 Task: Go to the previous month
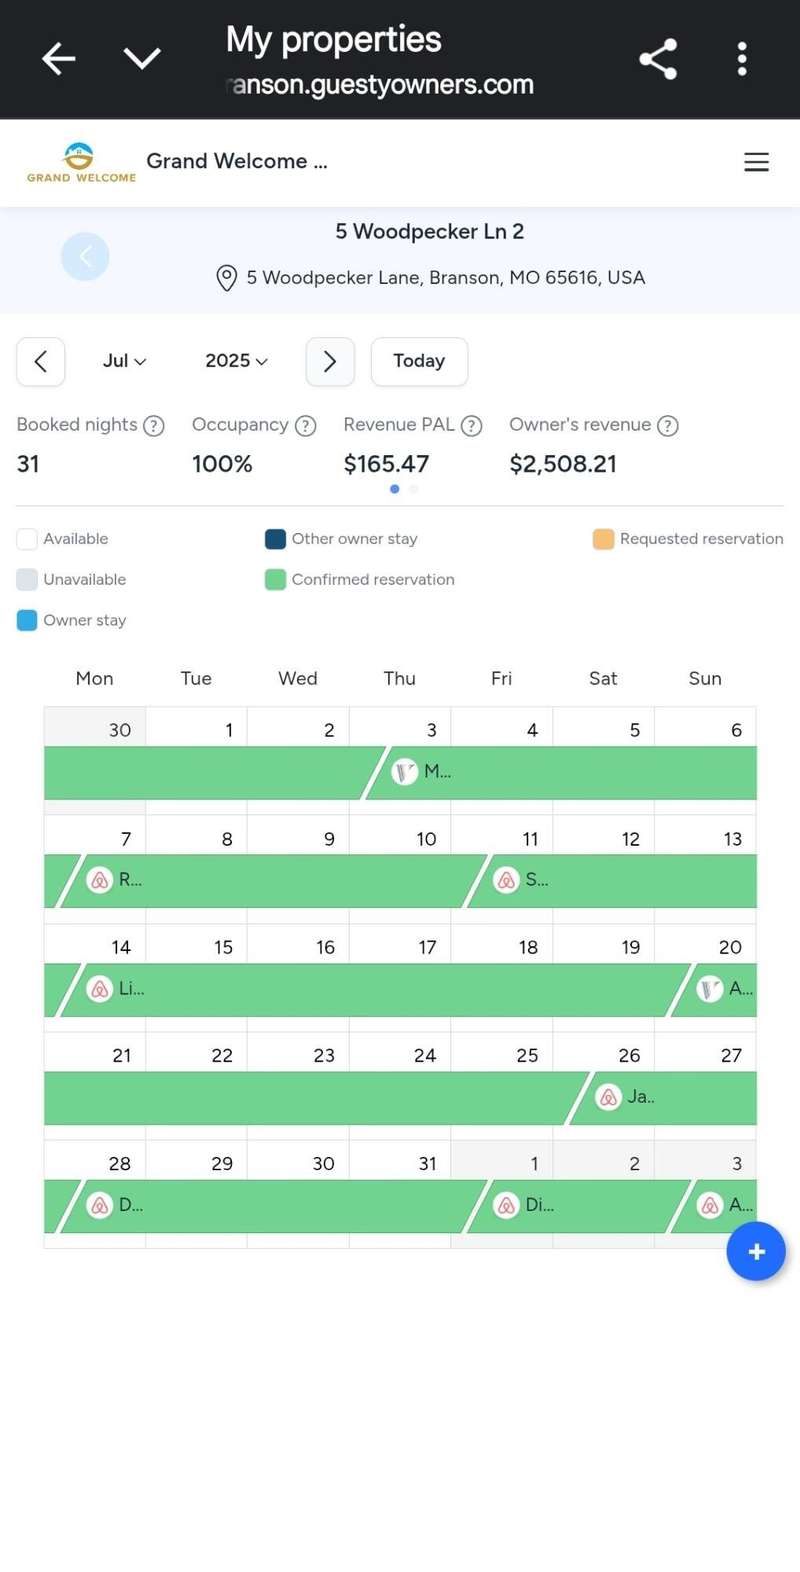coord(41,361)
